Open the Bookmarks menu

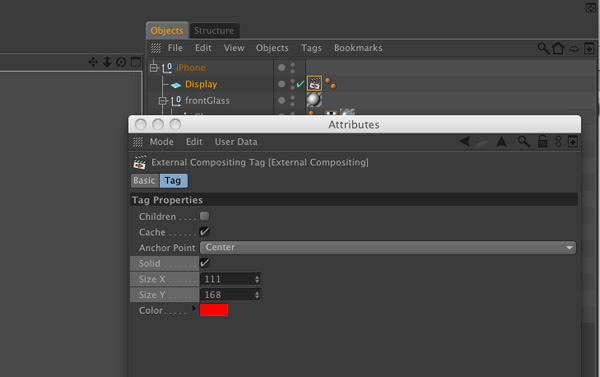pyautogui.click(x=358, y=48)
